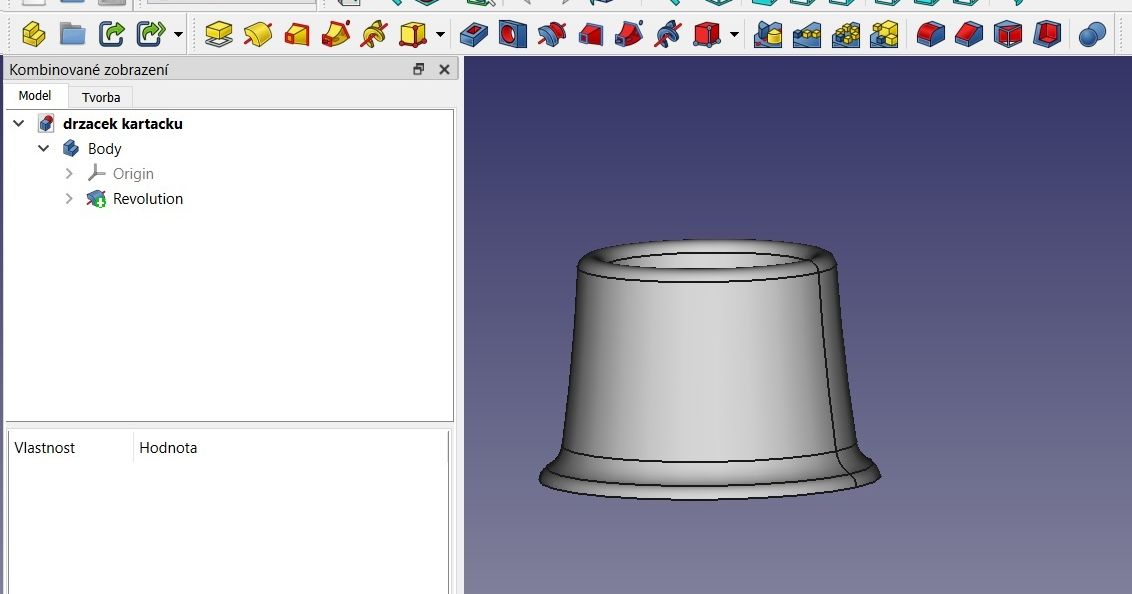
Task: Select the Origin item in tree
Action: pos(133,173)
